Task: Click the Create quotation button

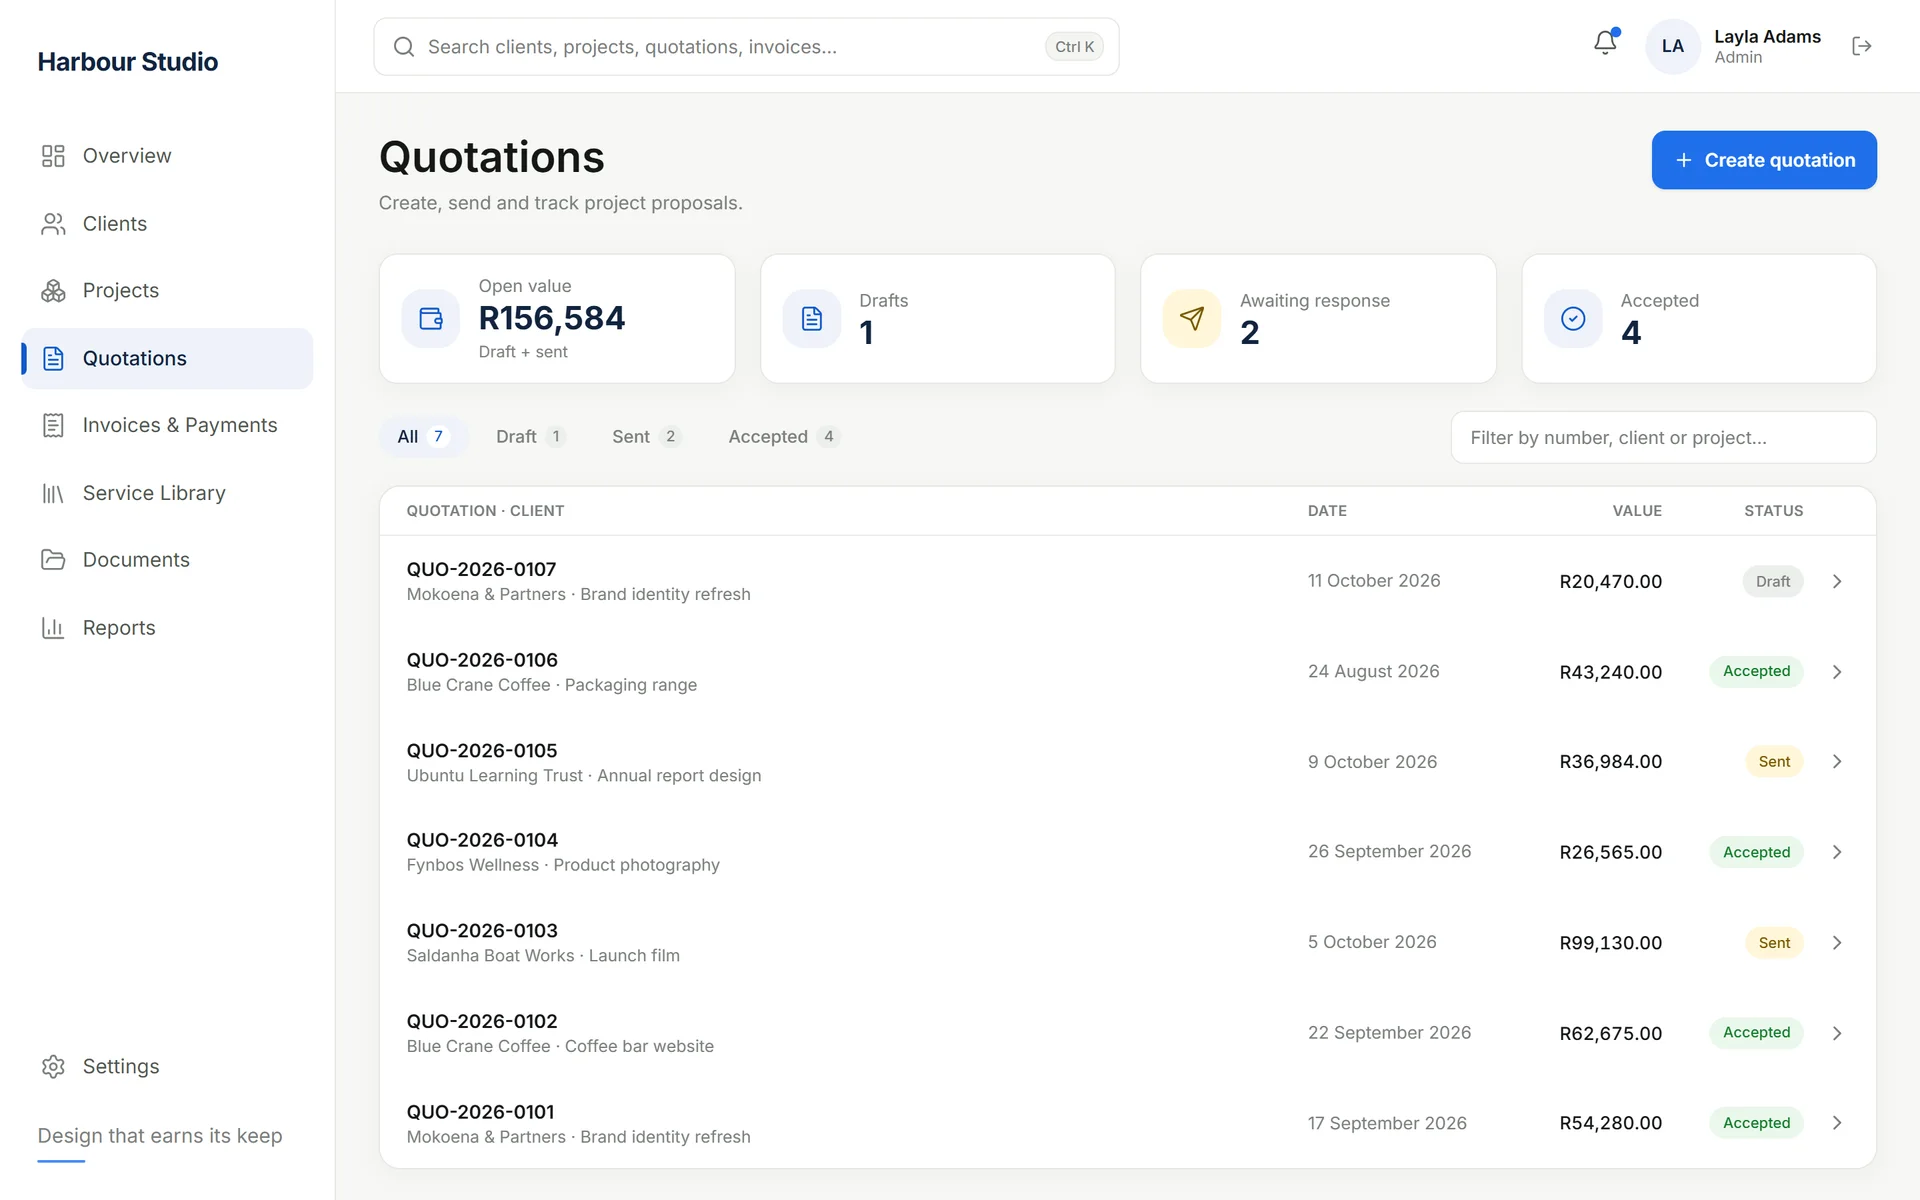Action: [1764, 160]
